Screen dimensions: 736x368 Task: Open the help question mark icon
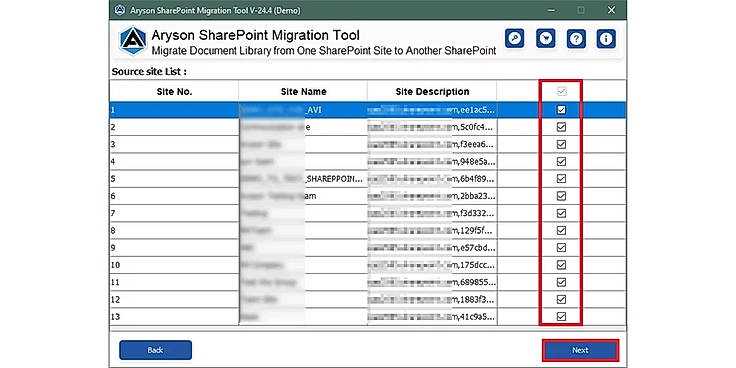pos(576,39)
